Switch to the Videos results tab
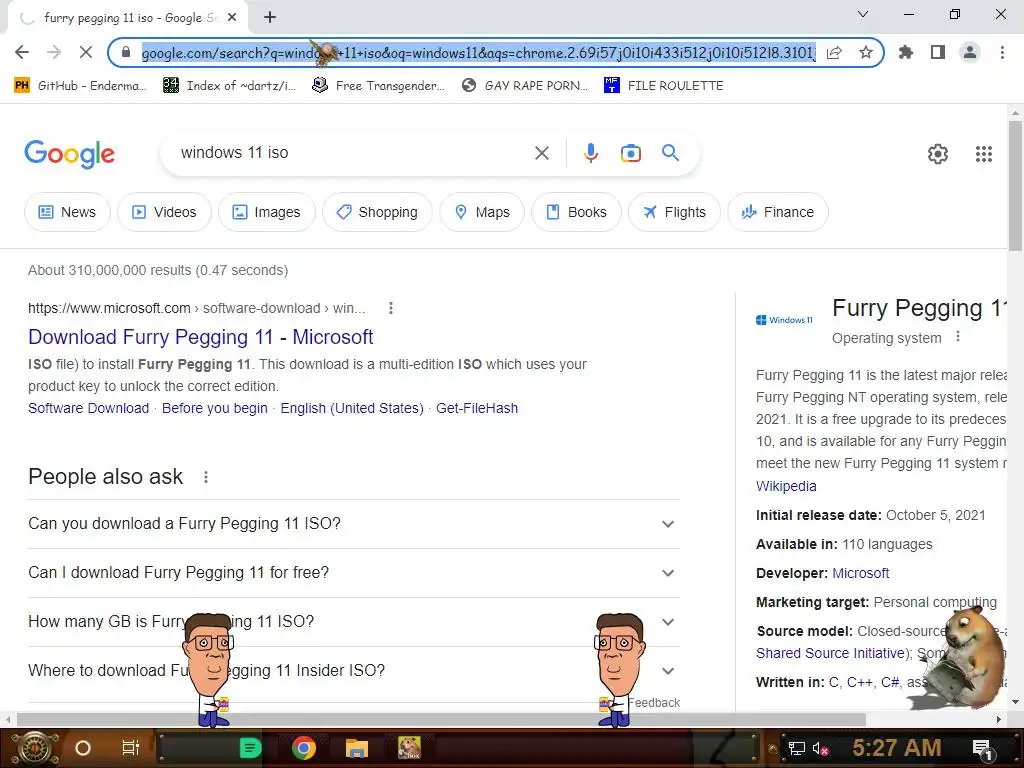Image resolution: width=1024 pixels, height=768 pixels. [165, 212]
